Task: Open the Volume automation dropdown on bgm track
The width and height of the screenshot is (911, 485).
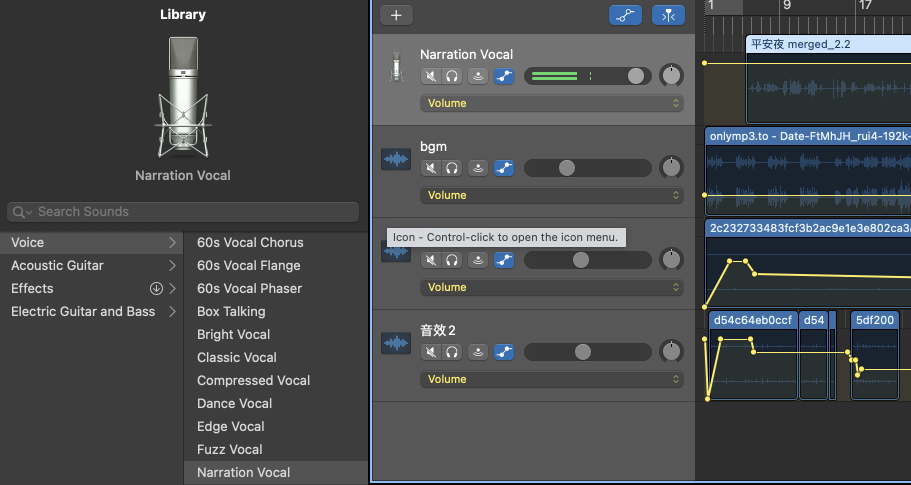Action: (x=551, y=195)
